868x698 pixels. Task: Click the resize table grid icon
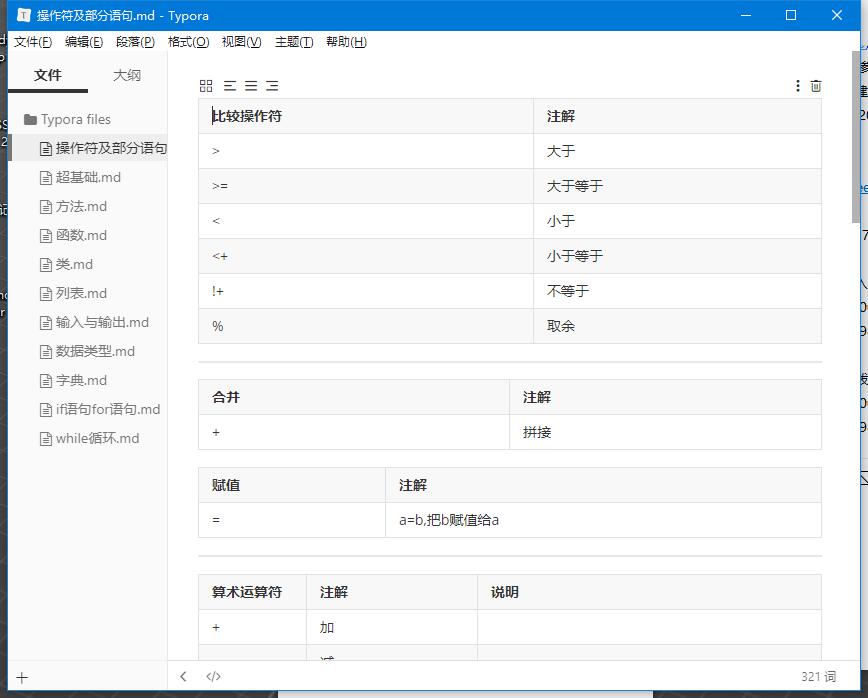point(206,86)
